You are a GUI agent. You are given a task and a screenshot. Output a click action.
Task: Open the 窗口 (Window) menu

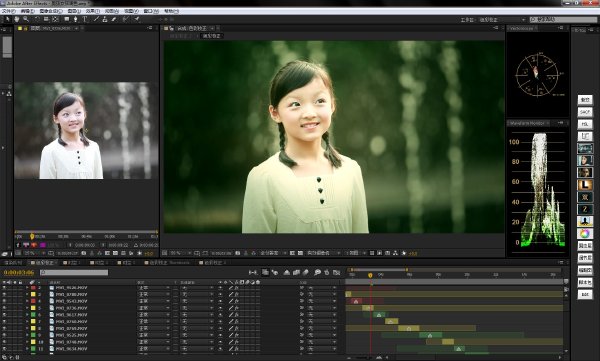pos(151,11)
